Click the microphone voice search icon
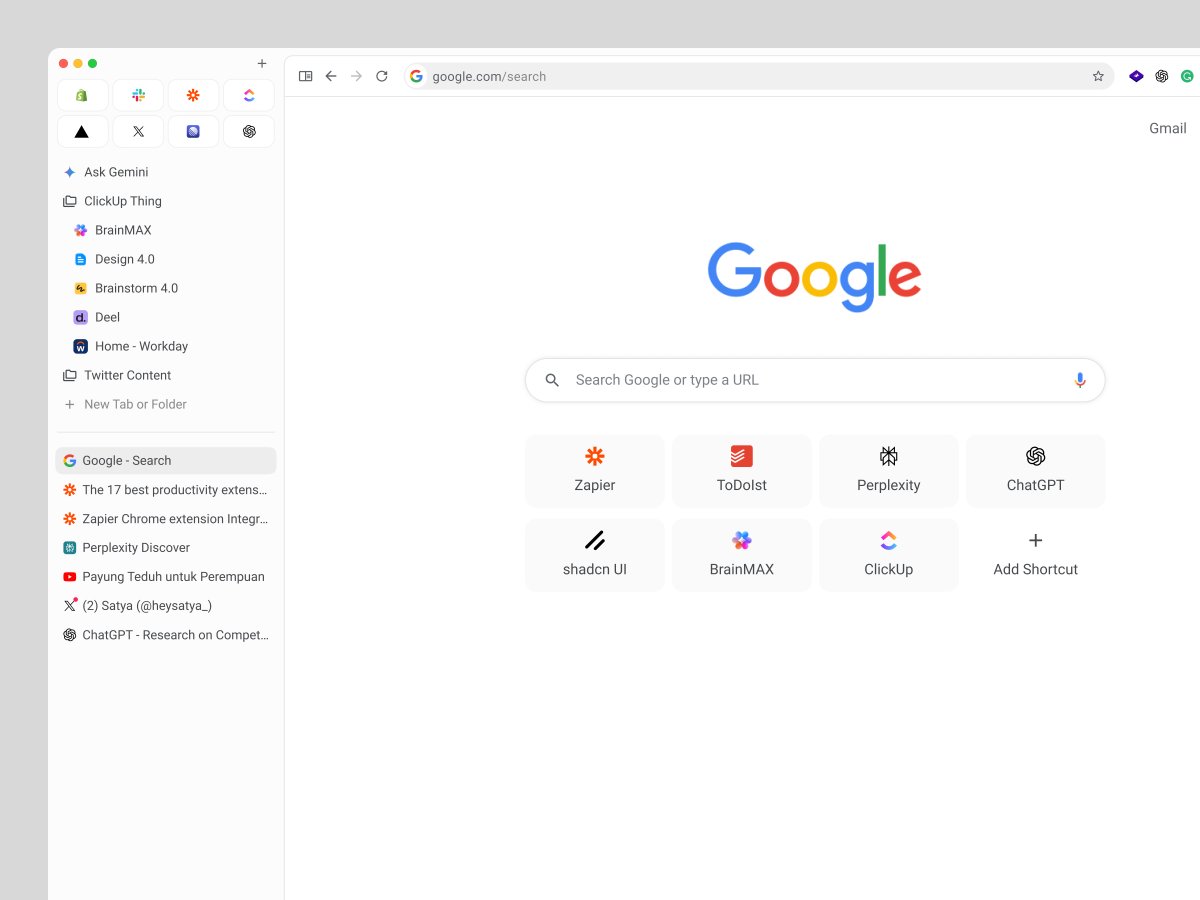This screenshot has width=1200, height=900. 1079,380
